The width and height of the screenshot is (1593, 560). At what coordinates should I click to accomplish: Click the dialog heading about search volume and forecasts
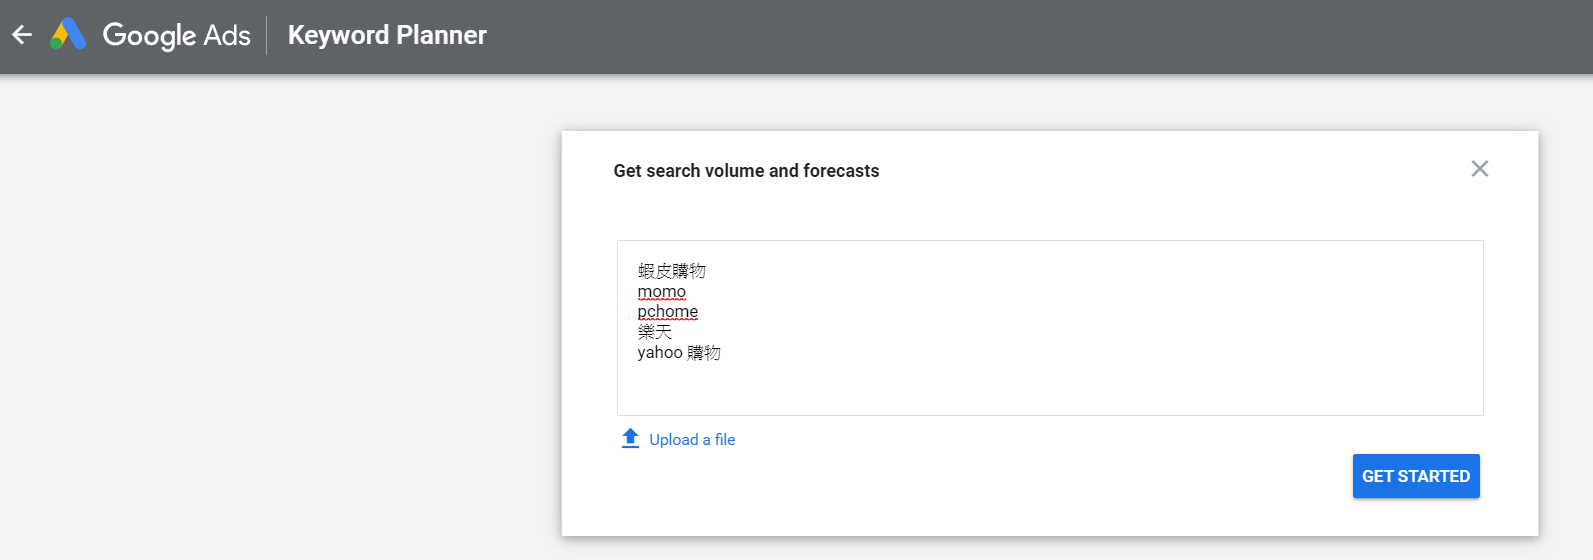(746, 171)
